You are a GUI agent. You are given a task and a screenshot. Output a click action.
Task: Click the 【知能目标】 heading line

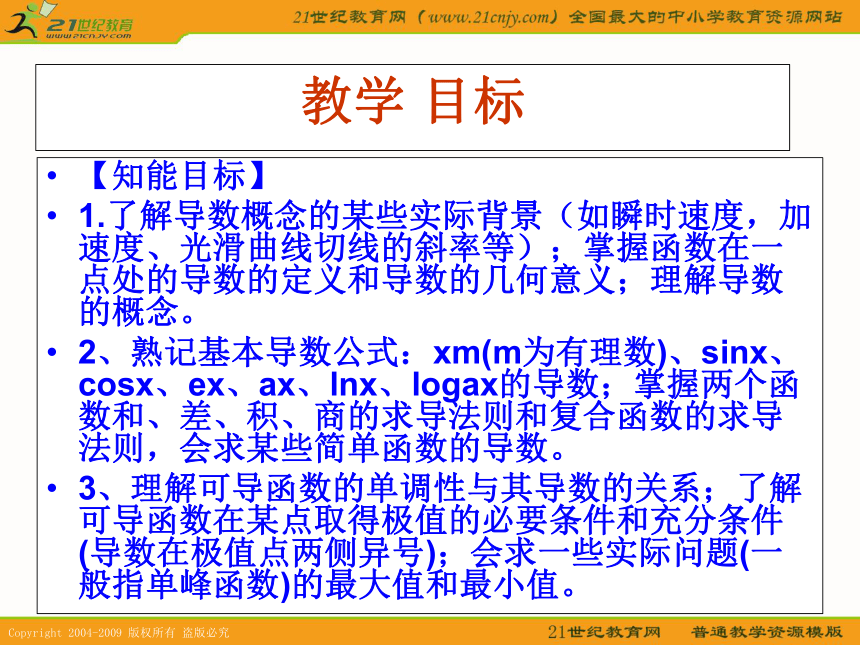[177, 176]
